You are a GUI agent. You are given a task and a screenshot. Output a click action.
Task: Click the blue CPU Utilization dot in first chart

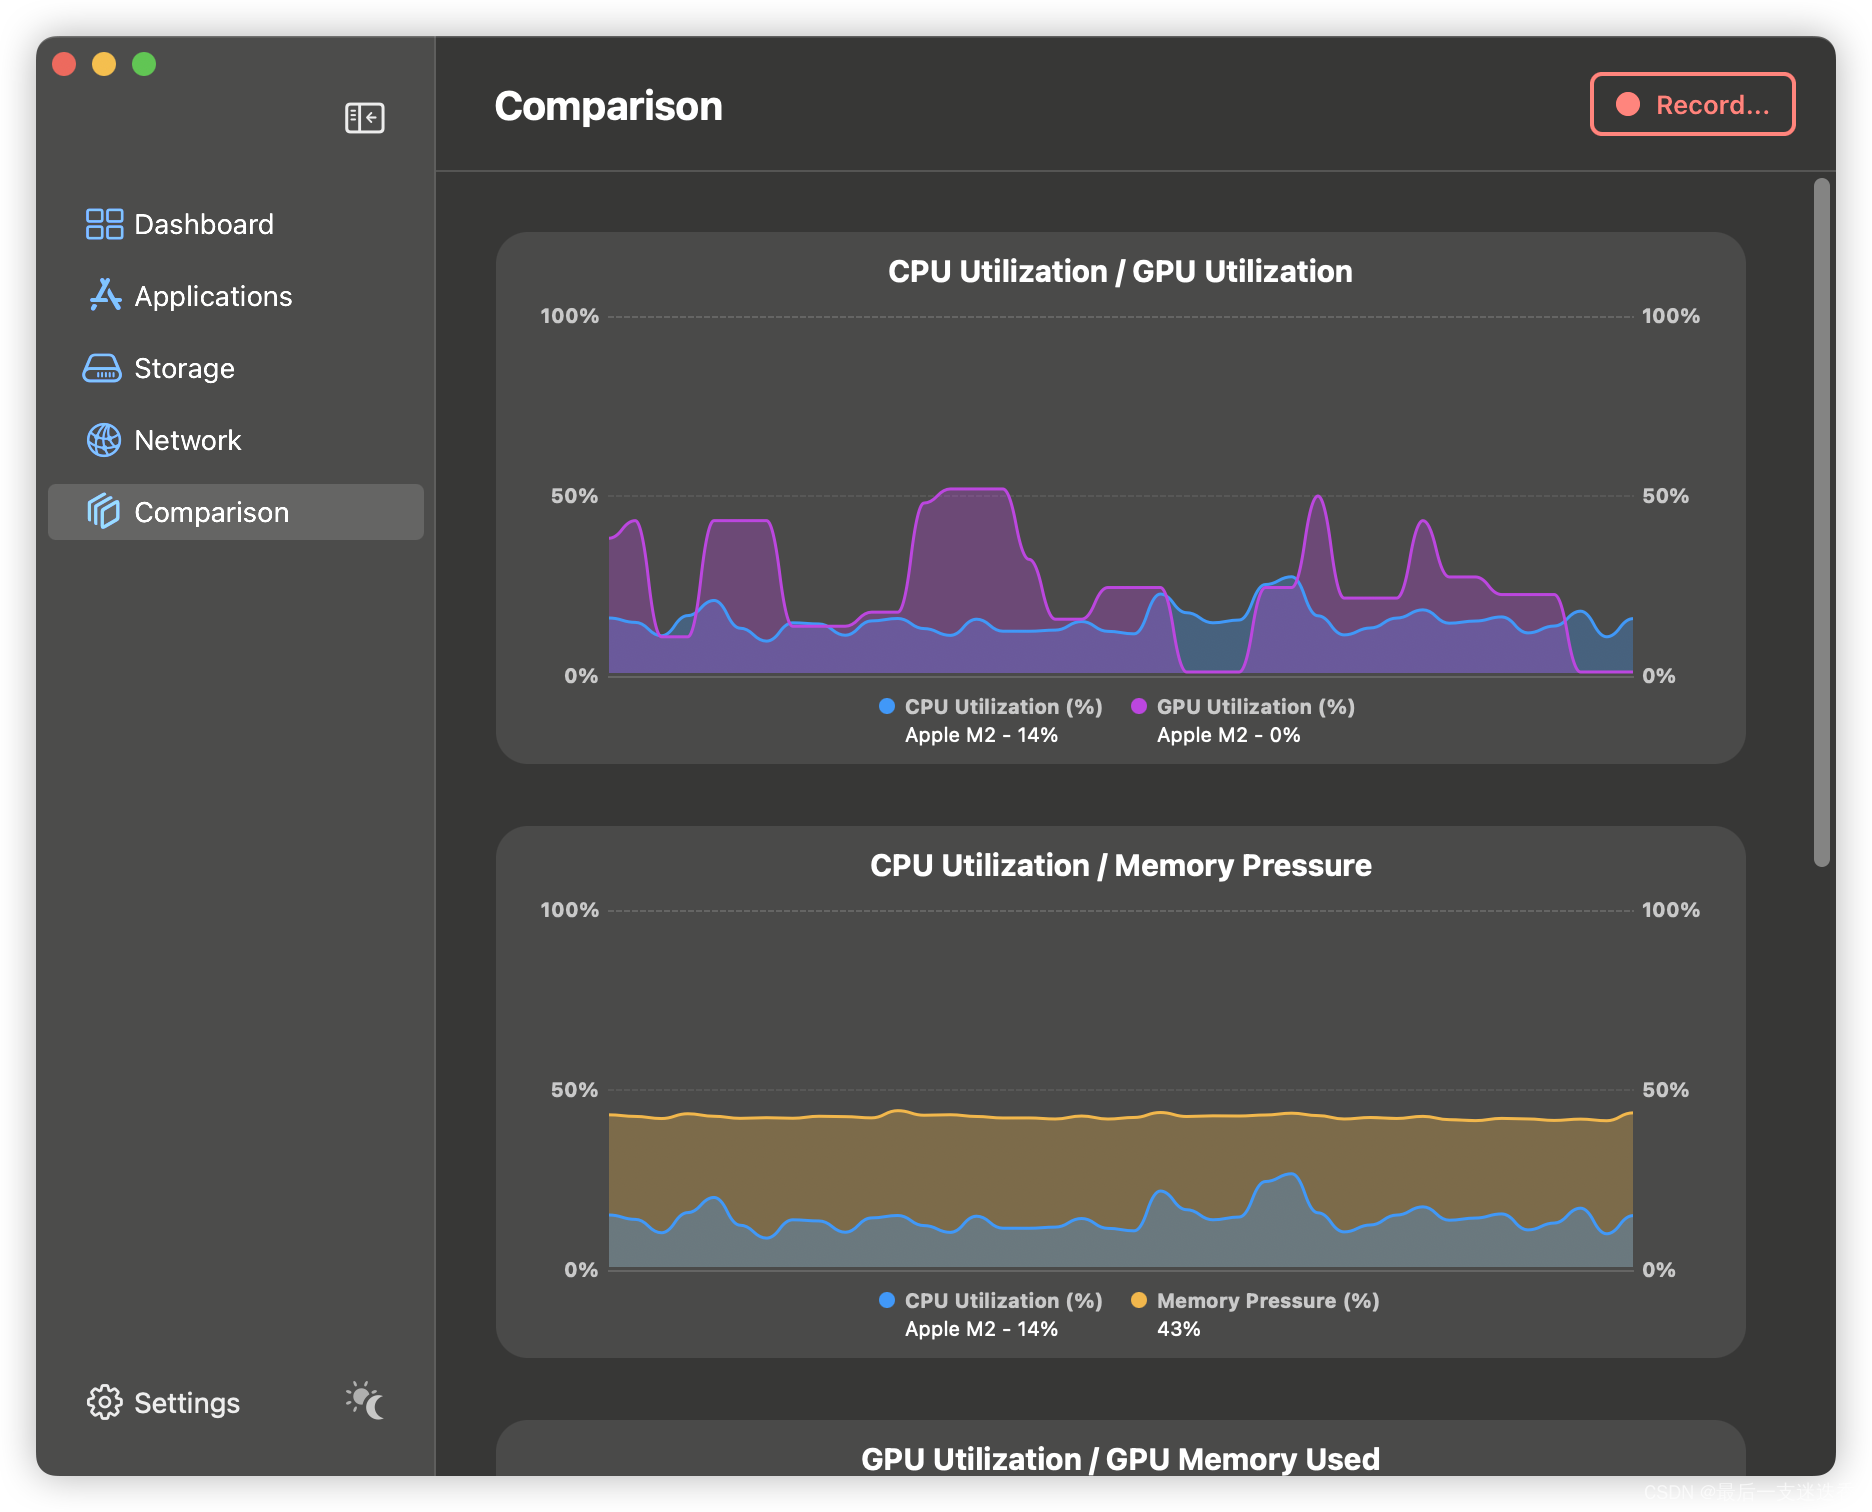pyautogui.click(x=887, y=706)
